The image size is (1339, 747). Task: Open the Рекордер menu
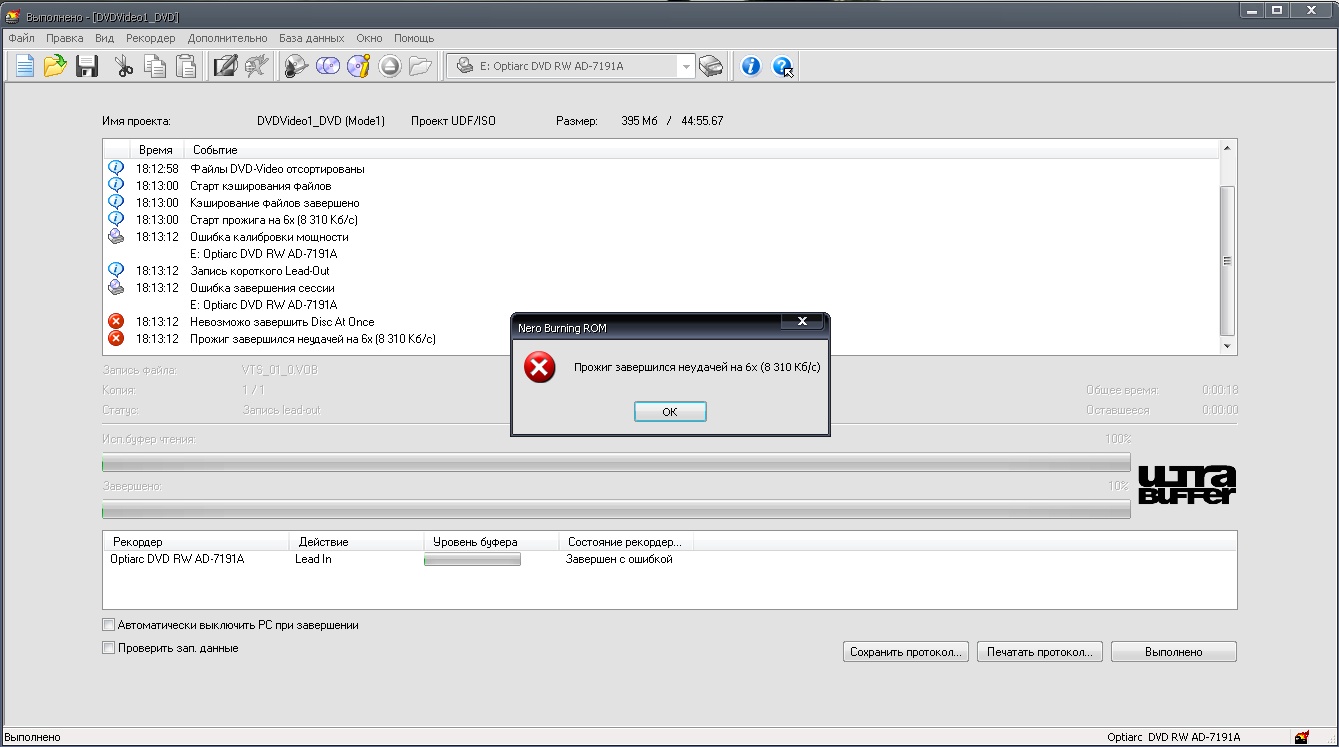point(151,38)
